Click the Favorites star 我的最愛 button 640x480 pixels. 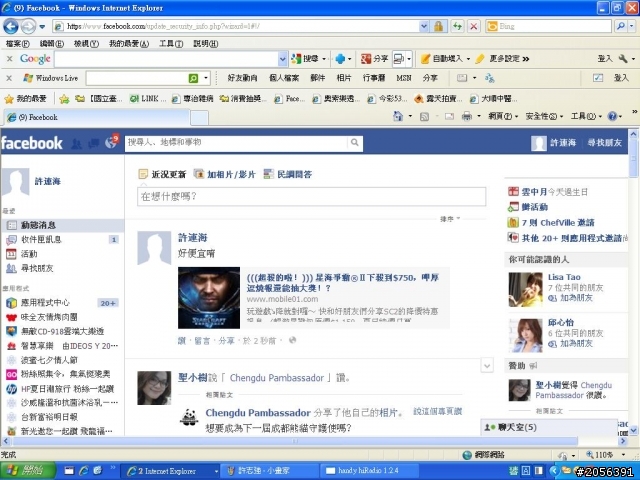(25, 98)
